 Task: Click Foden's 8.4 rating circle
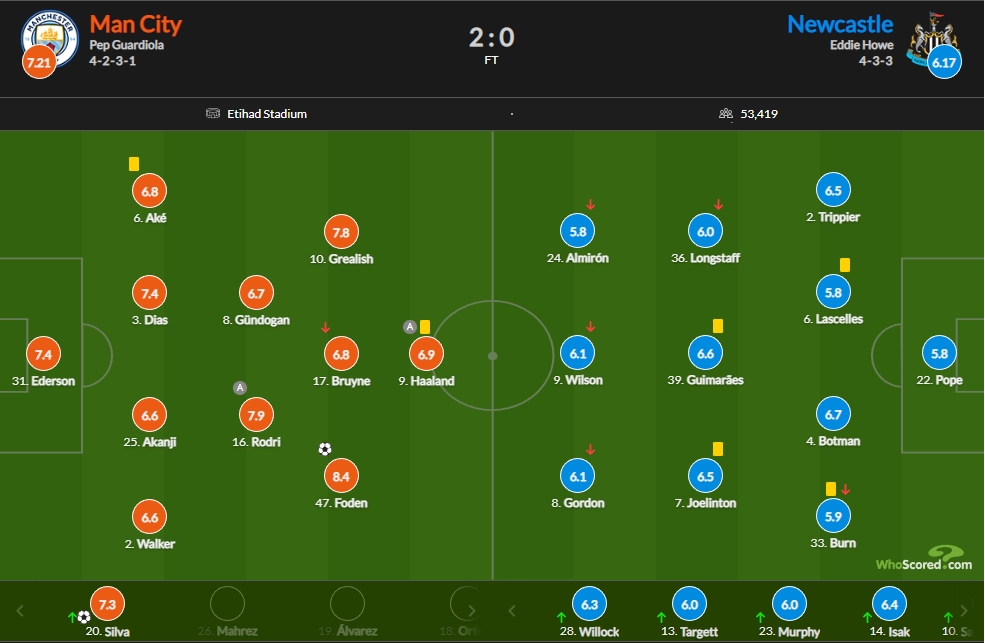[x=341, y=477]
